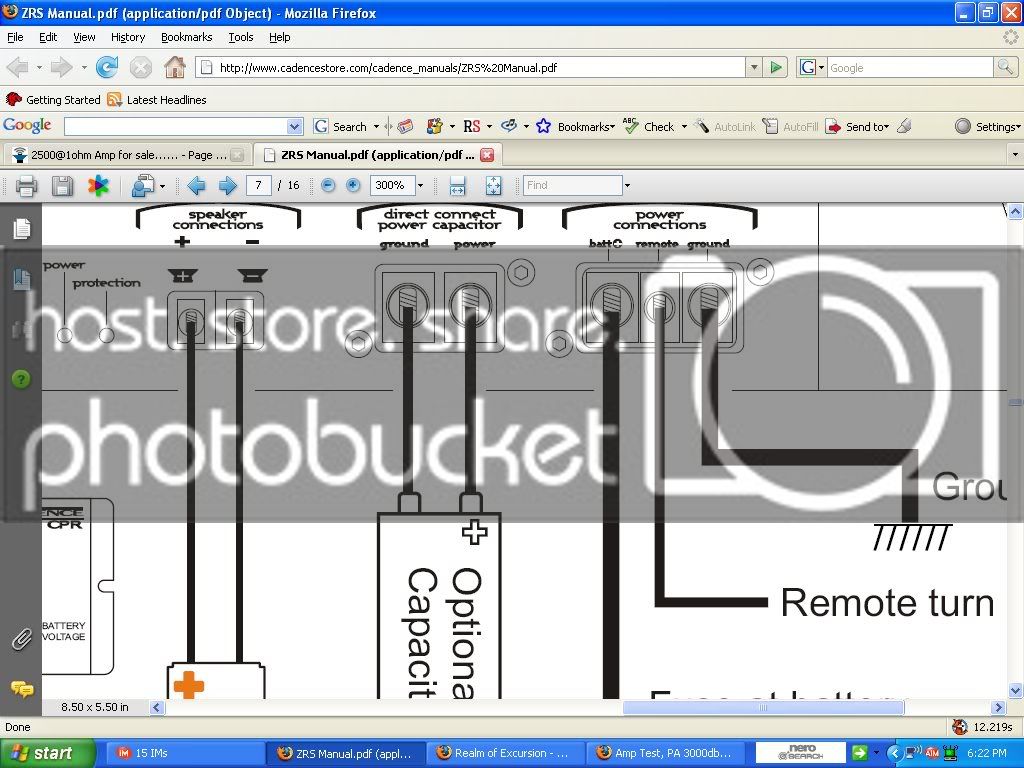Switch to Realm of Excursion taskbar window
This screenshot has width=1024, height=768.
pos(505,753)
